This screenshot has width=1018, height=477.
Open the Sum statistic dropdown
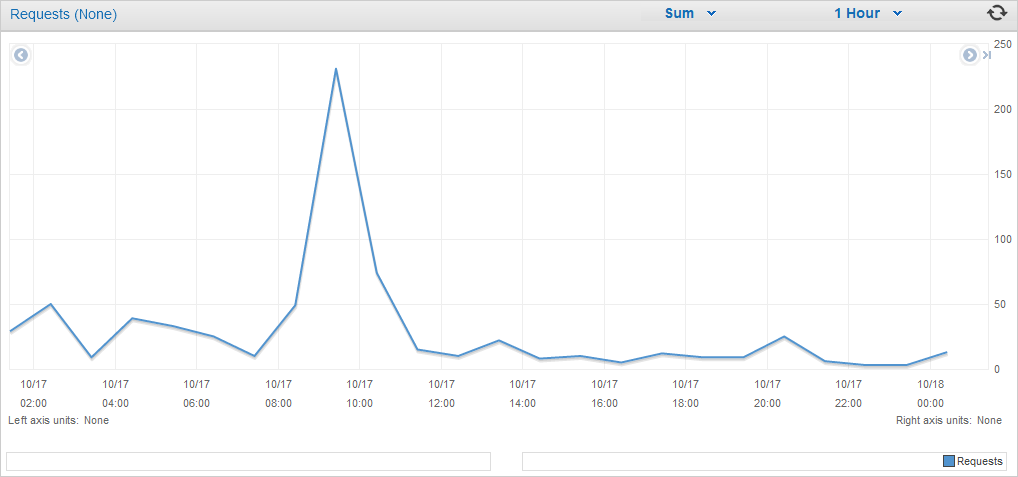(690, 13)
